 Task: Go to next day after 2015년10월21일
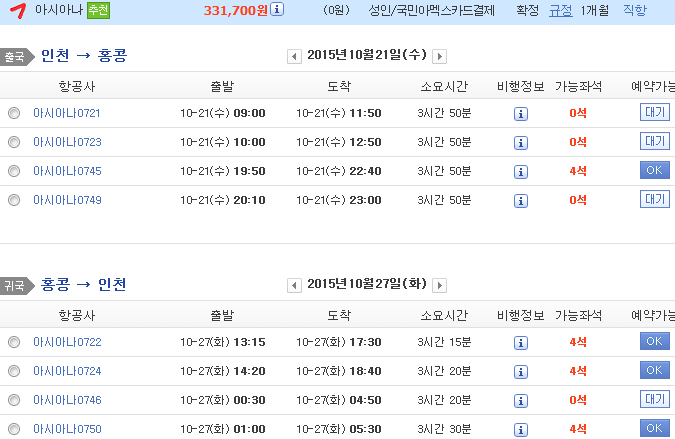click(439, 56)
